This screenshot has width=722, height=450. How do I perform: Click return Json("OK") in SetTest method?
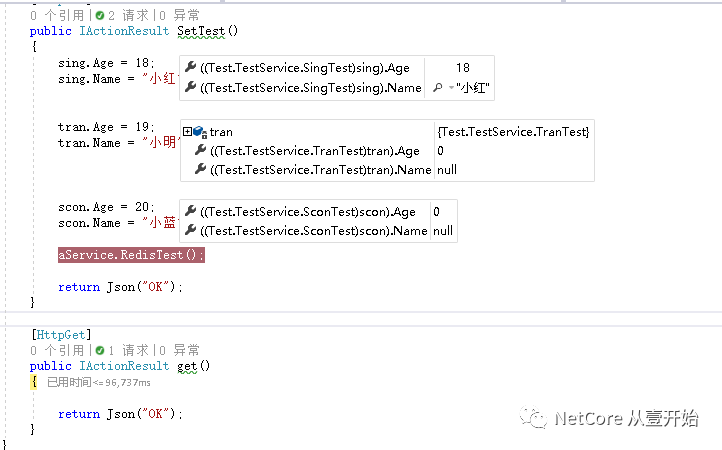point(120,286)
